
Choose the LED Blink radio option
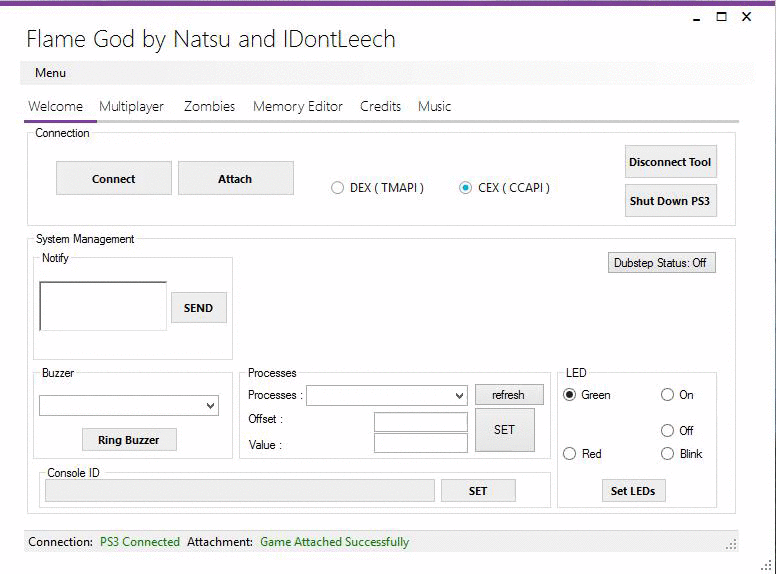pos(668,454)
